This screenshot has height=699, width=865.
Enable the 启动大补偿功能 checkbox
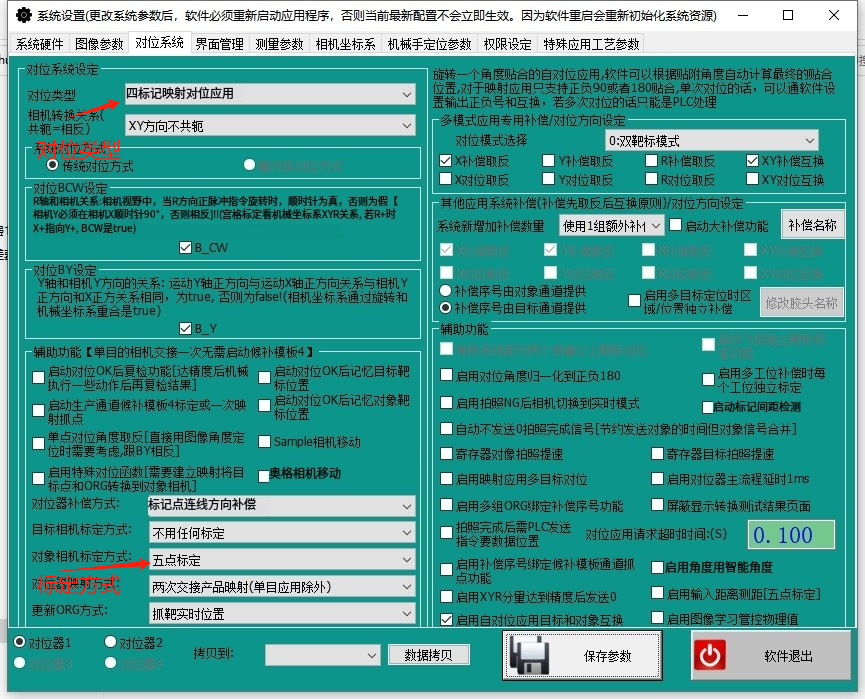[676, 227]
